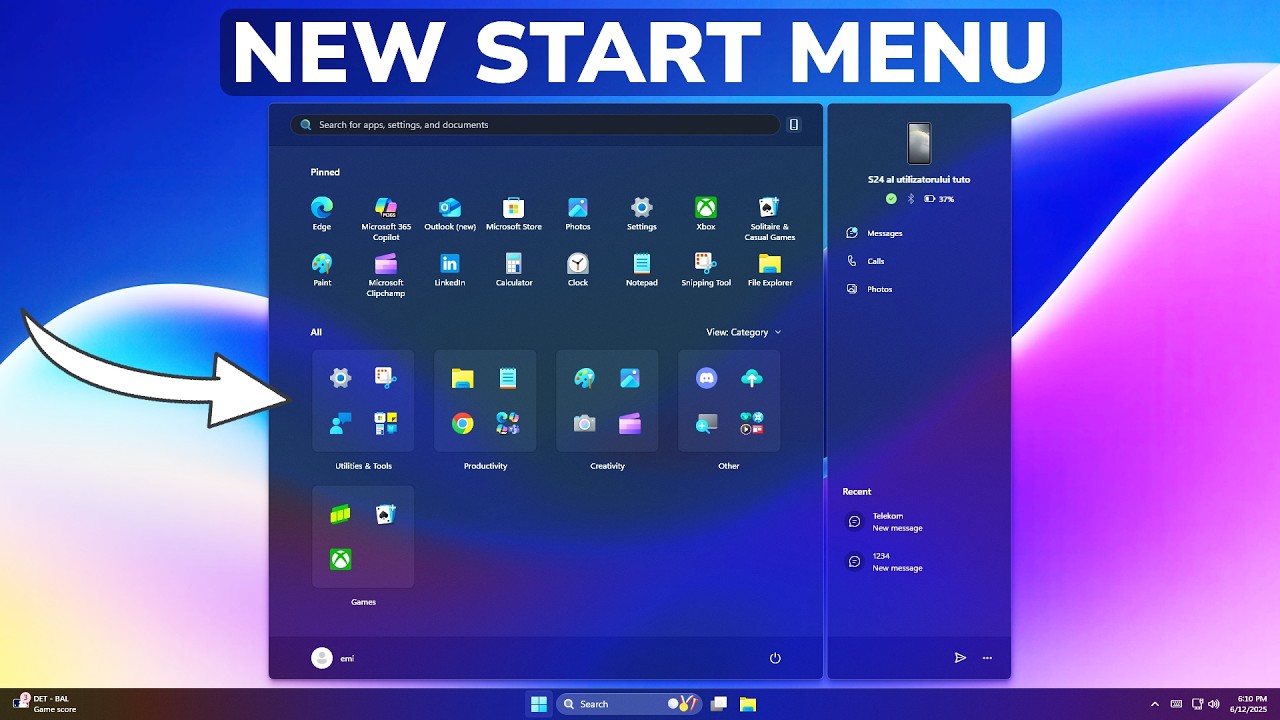Image resolution: width=1280 pixels, height=720 pixels.
Task: Open Google Chrome in Productivity category
Action: 462,423
